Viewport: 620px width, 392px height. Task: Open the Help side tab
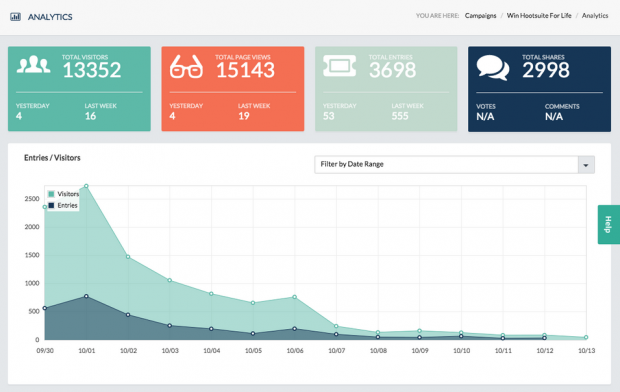609,224
